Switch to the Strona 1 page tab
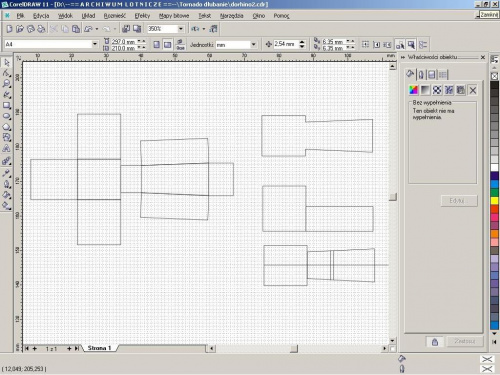This screenshot has height=375, width=500. pos(99,348)
